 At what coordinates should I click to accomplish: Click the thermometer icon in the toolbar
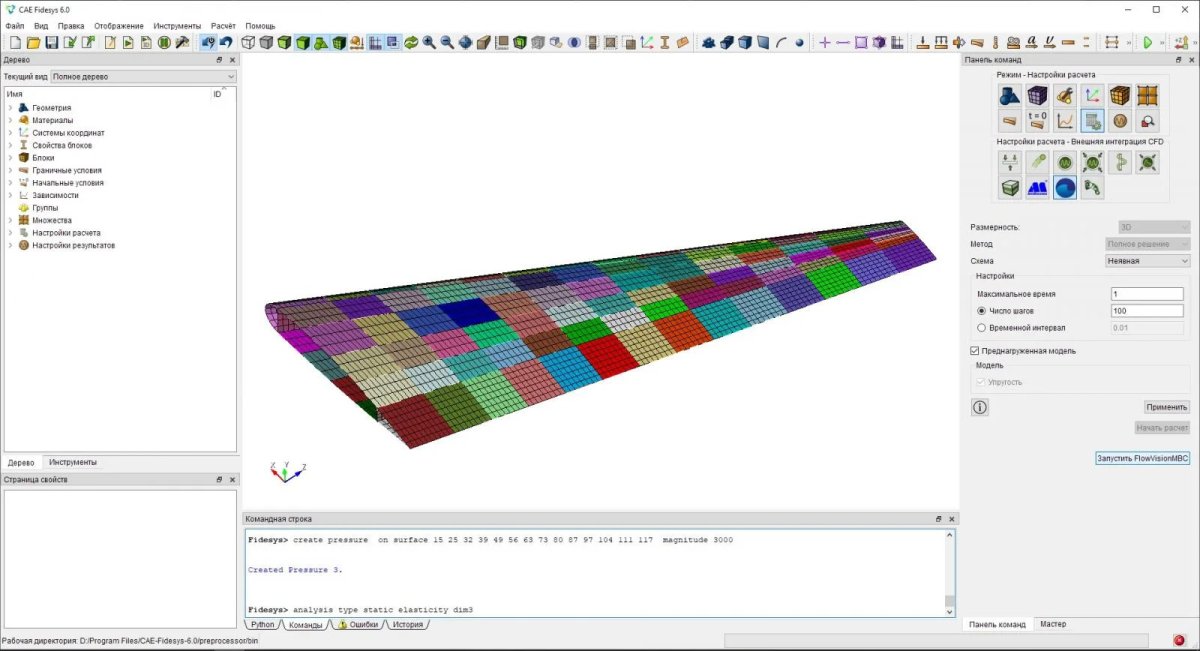(x=996, y=43)
